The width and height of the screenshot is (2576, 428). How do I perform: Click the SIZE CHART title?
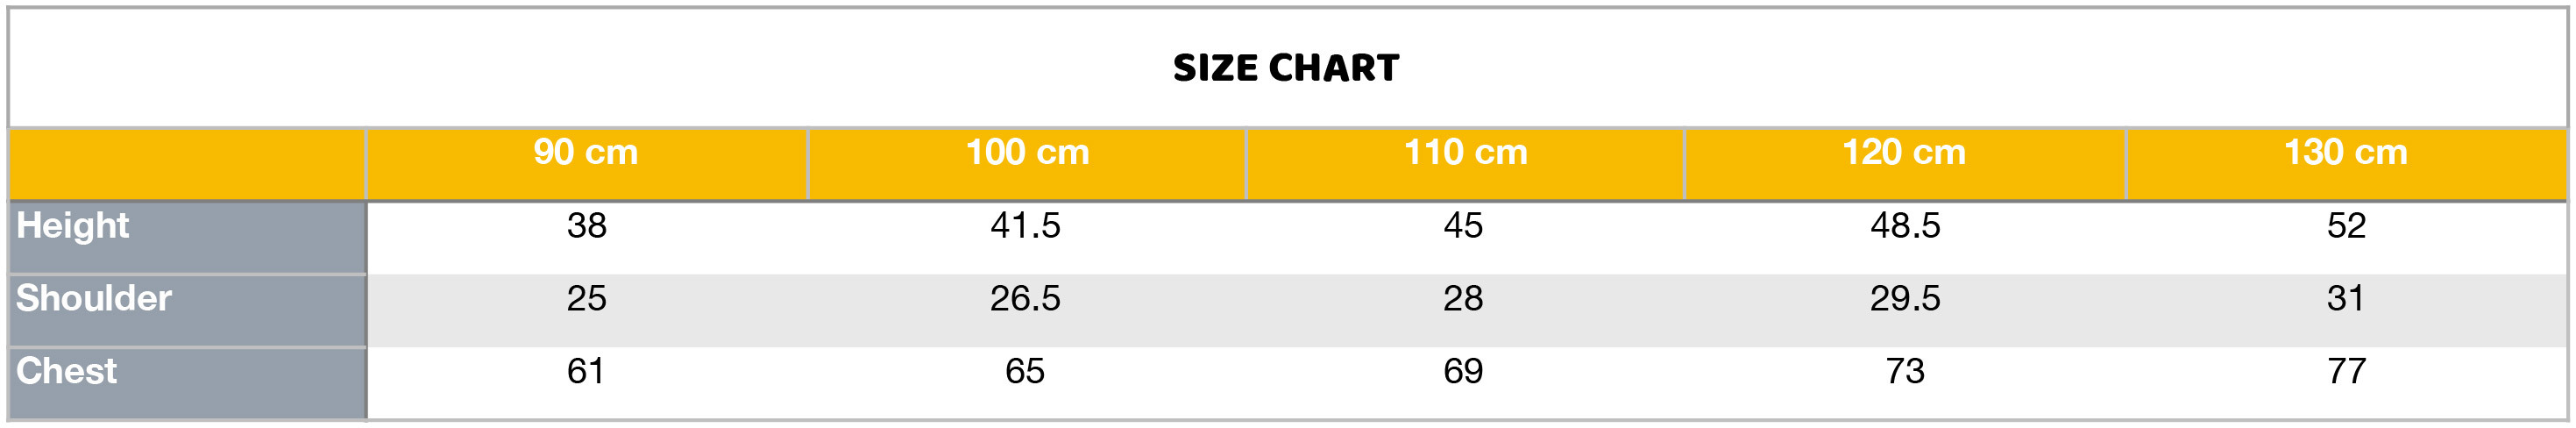coord(1286,68)
